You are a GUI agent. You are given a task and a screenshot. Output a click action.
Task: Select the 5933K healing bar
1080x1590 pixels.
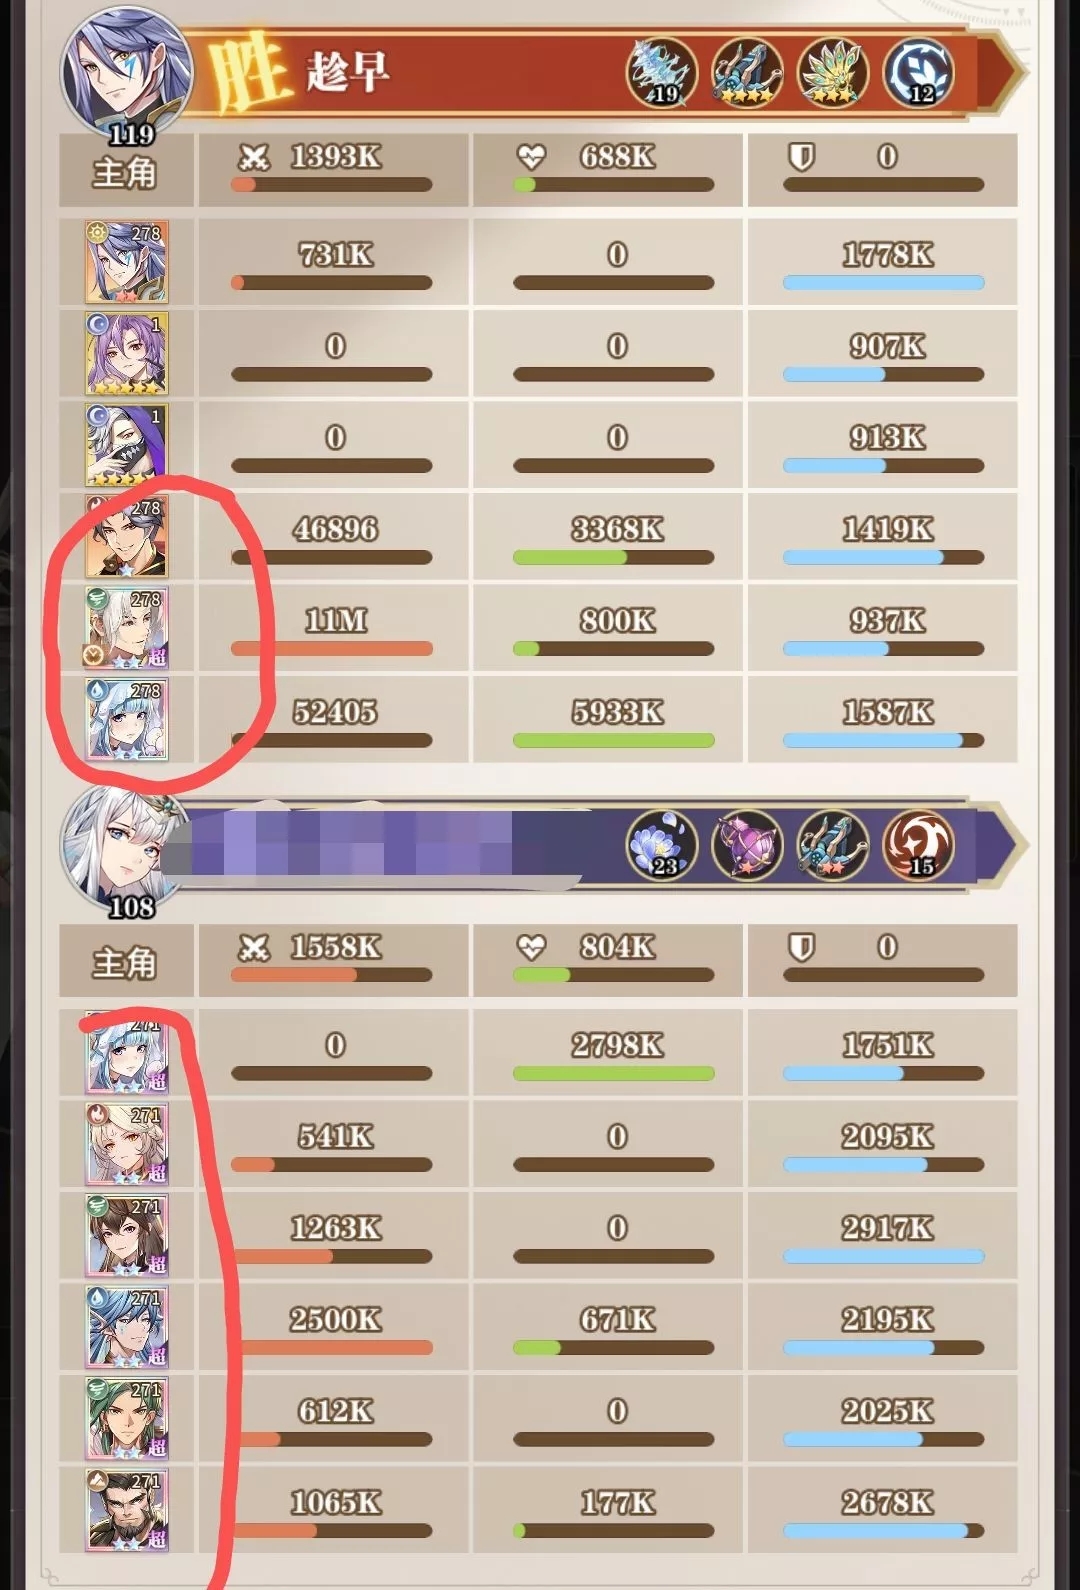pos(614,741)
